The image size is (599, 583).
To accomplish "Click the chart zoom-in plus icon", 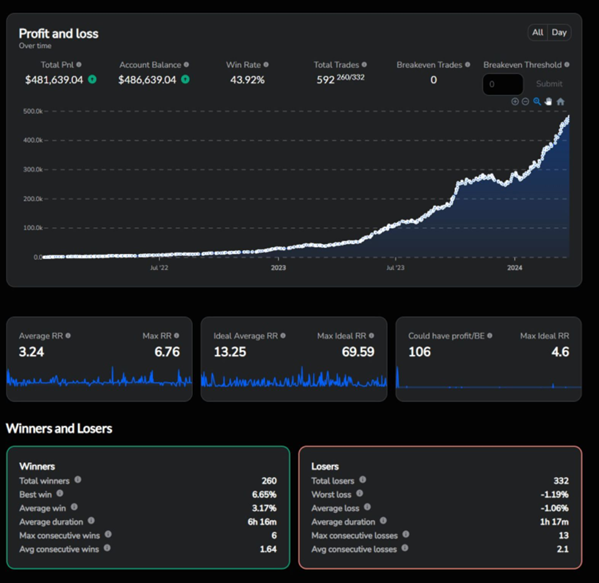I will click(x=515, y=102).
